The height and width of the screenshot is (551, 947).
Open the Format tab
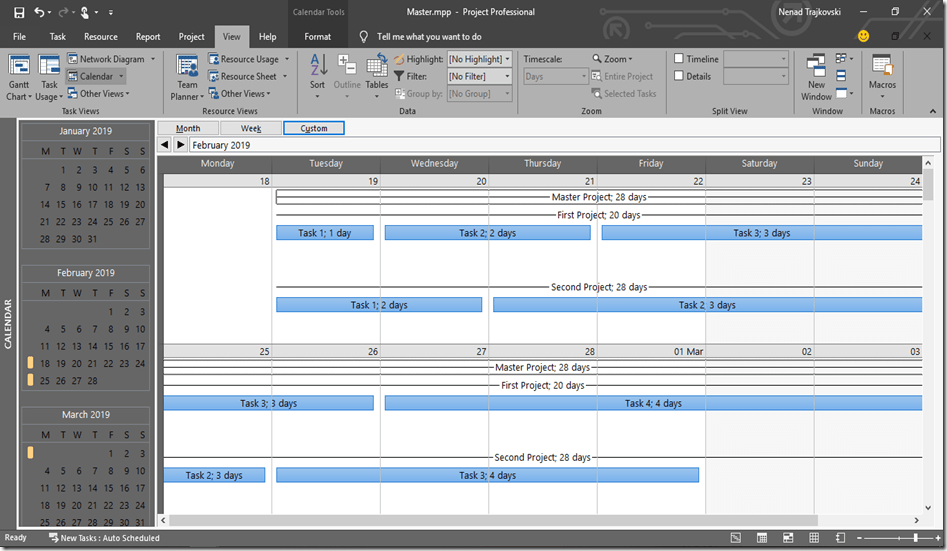pos(318,37)
